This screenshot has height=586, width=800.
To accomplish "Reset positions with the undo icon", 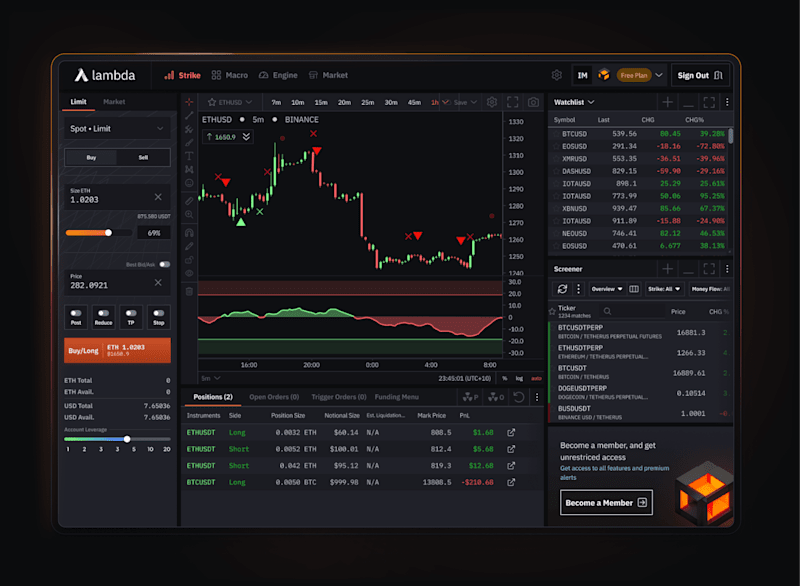I will point(518,397).
